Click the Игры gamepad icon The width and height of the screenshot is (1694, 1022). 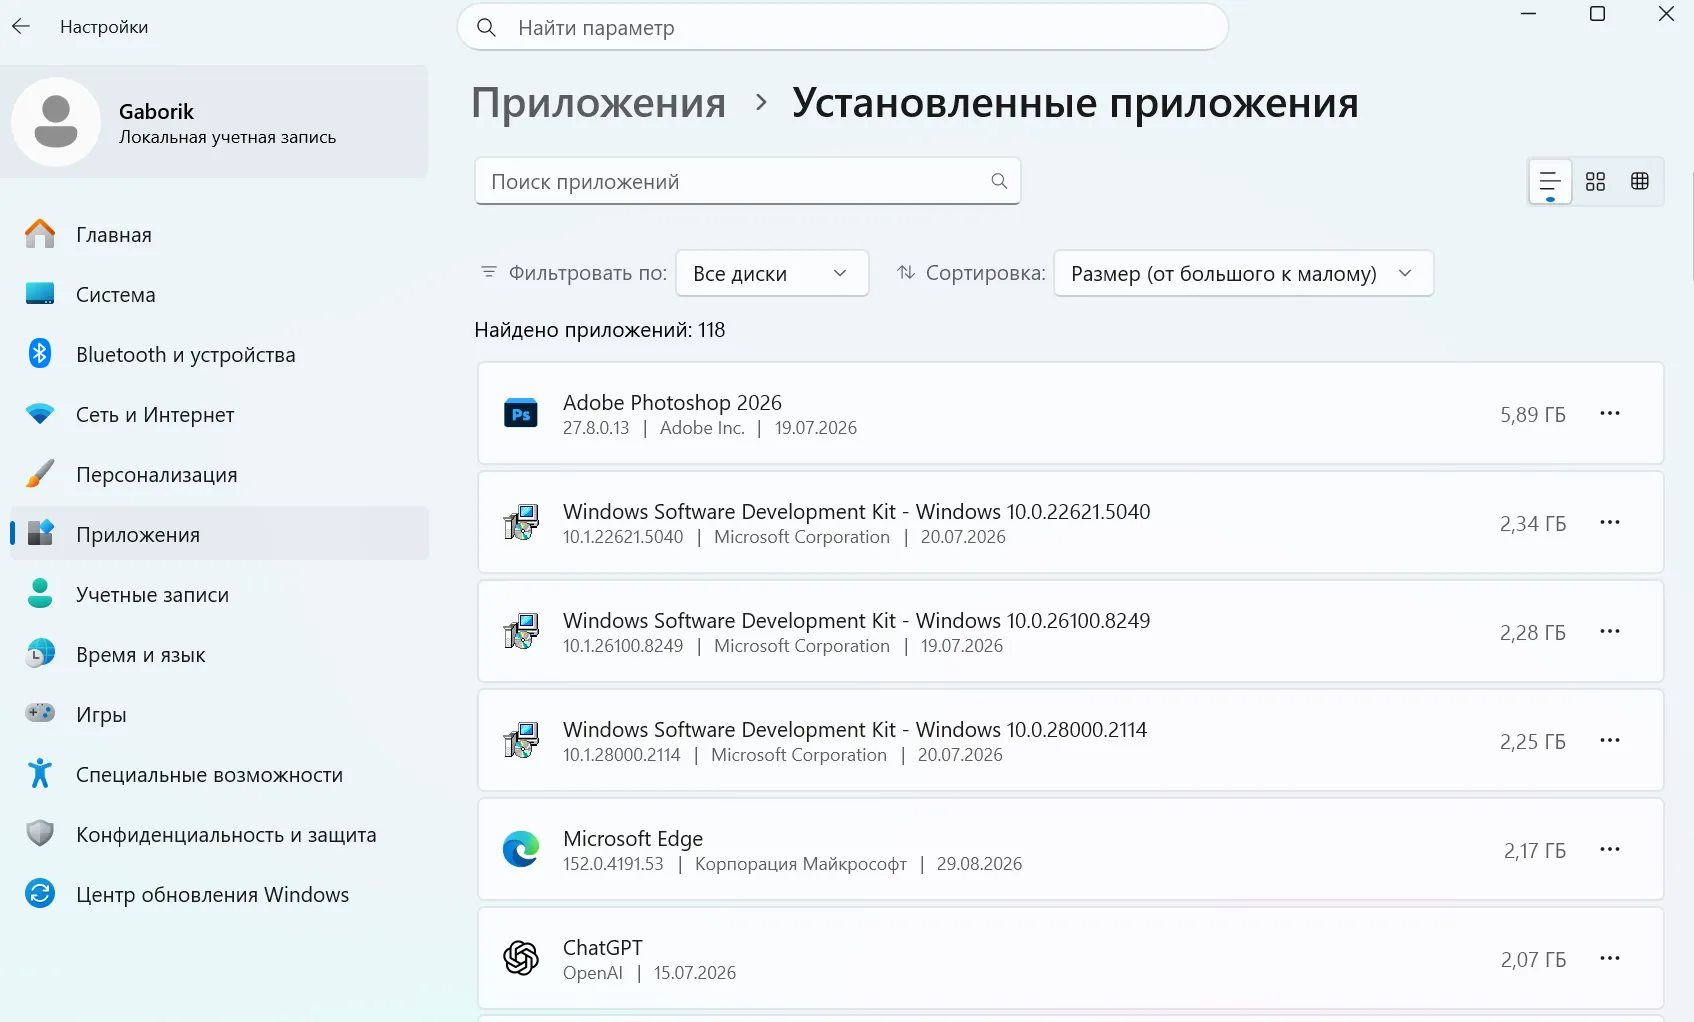(40, 714)
